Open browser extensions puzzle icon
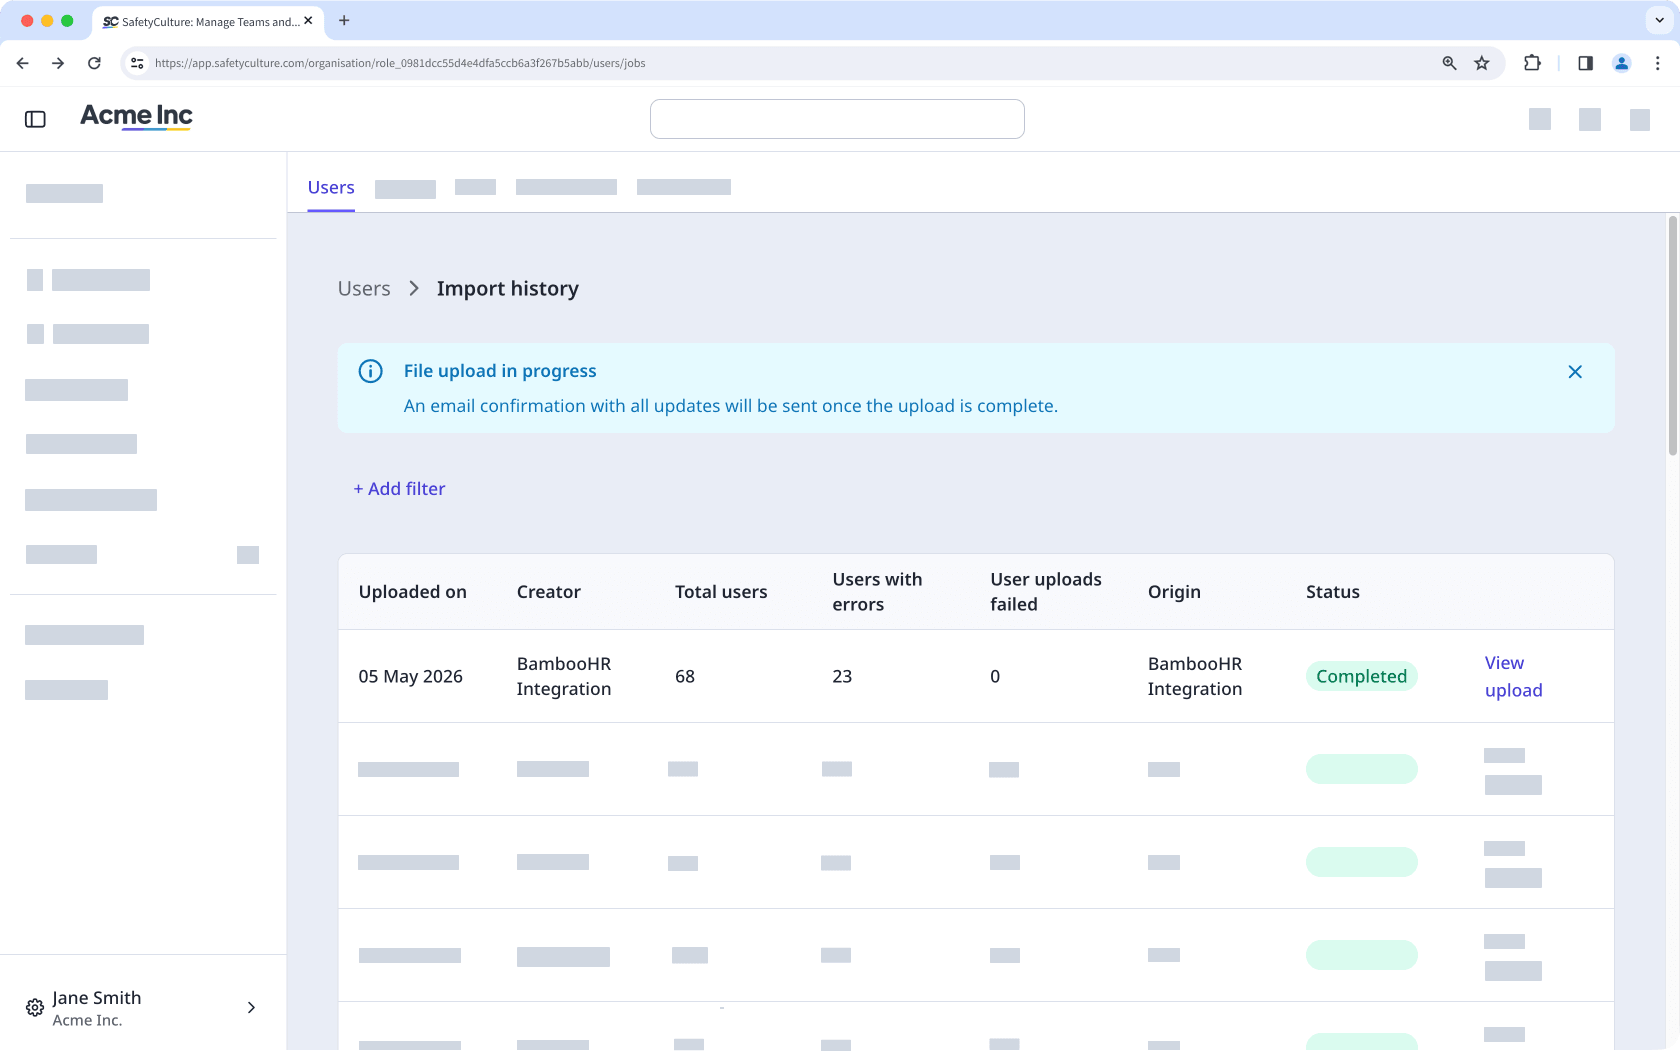 [x=1532, y=63]
